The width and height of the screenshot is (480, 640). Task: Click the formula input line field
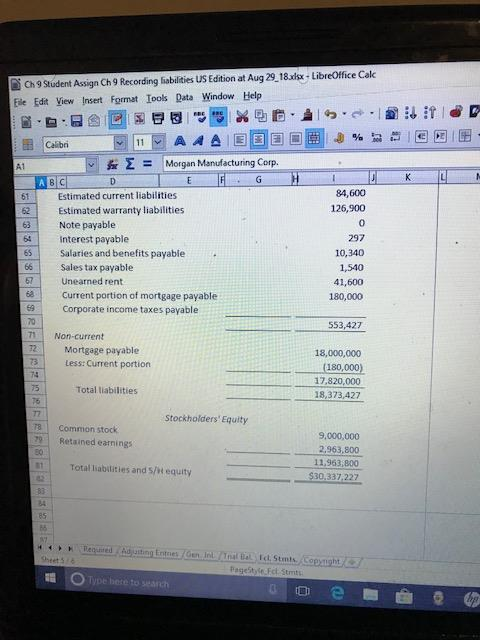[321, 161]
